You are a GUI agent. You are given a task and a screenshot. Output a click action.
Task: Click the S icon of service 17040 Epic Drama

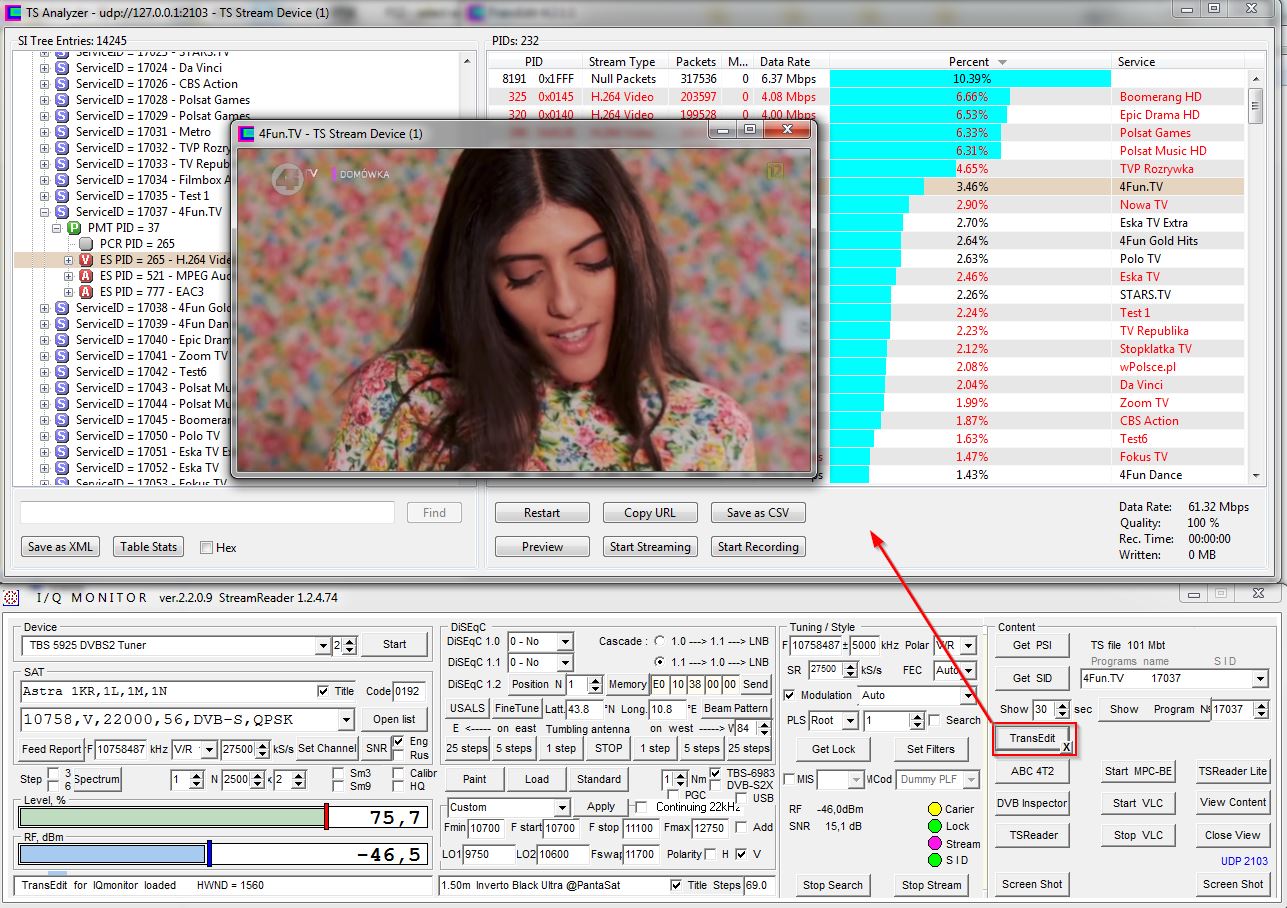point(62,340)
